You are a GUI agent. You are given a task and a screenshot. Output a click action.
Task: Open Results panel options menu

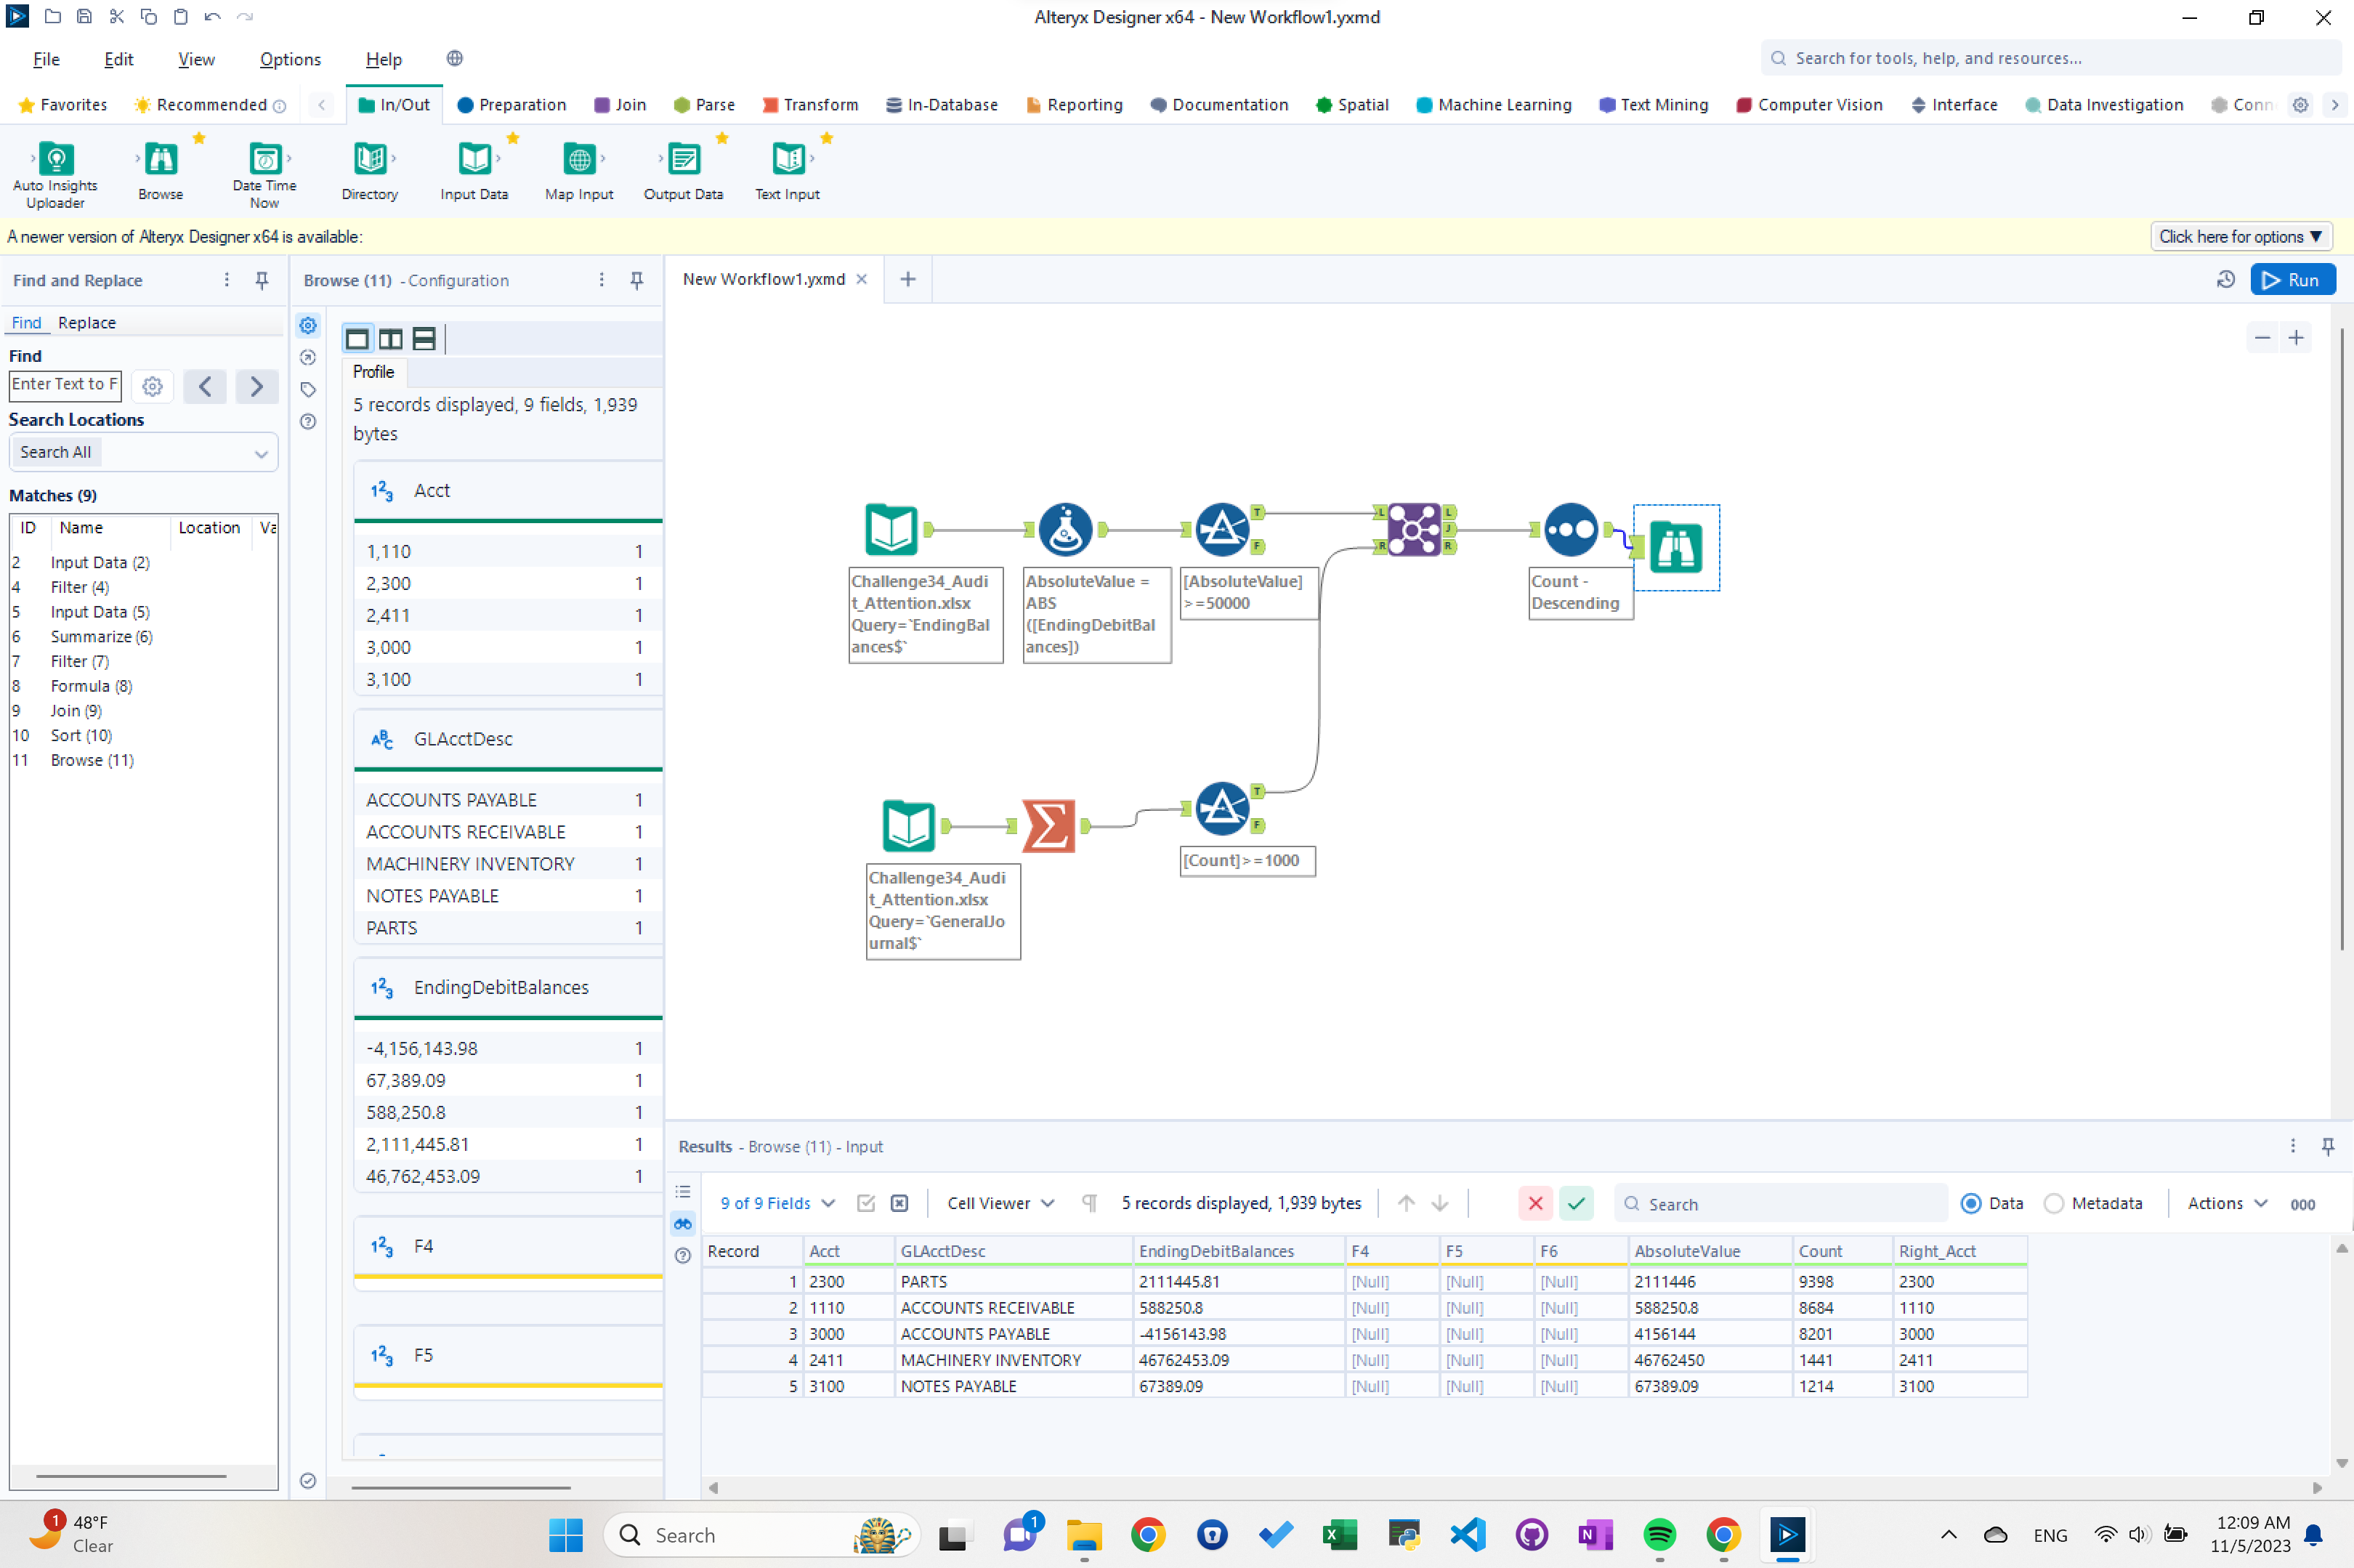(x=2293, y=1146)
